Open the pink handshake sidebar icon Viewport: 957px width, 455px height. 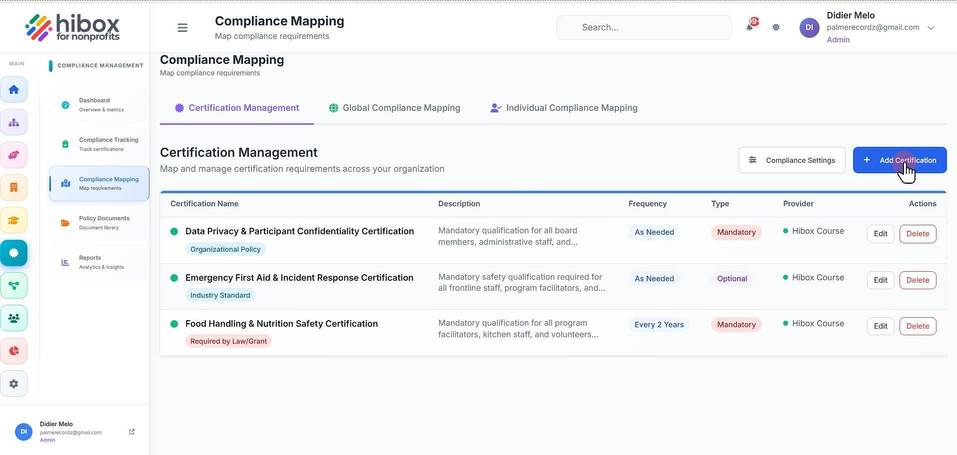(x=13, y=155)
